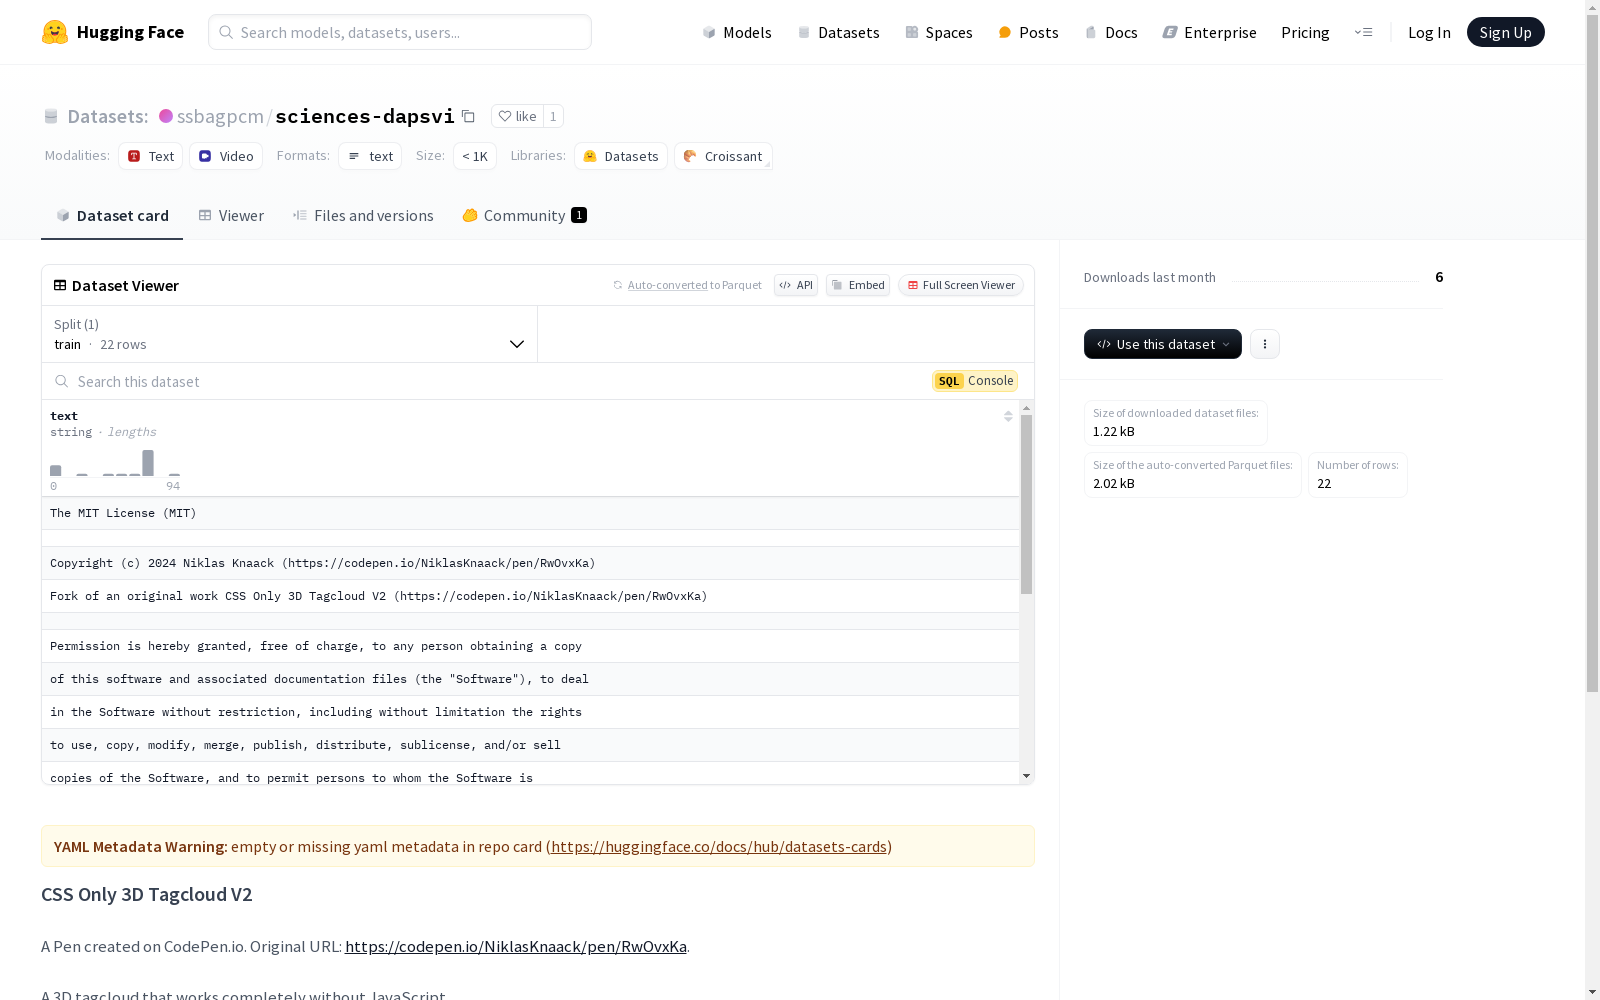Click the Log In link
Screen dimensions: 1600x1000
pos(1429,32)
